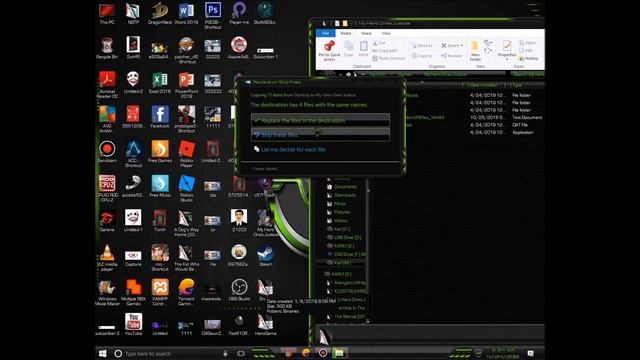The image size is (640, 360).
Task: Open the Word 2016 desktop icon
Action: point(186,13)
